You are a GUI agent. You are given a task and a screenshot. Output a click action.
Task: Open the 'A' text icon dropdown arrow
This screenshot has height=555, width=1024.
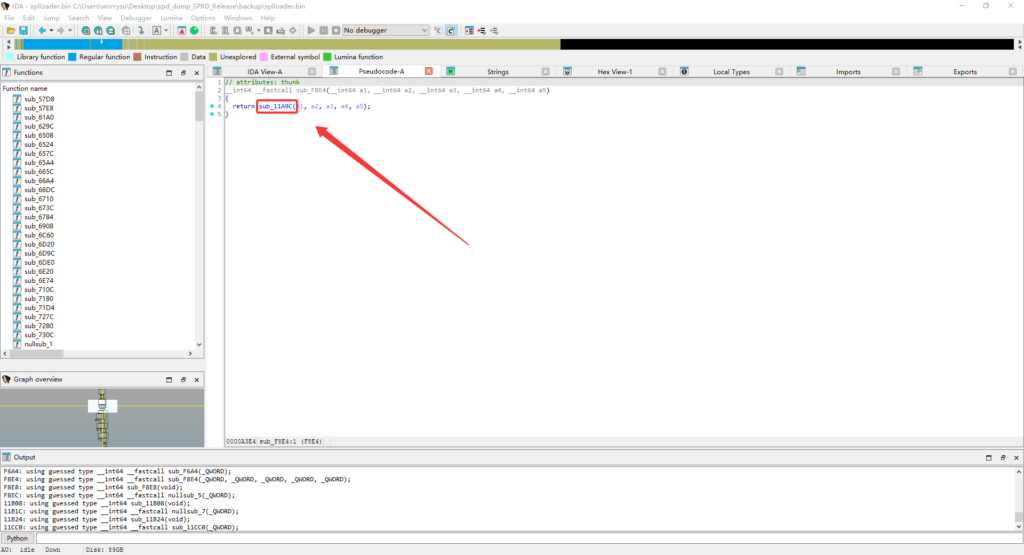166,30
